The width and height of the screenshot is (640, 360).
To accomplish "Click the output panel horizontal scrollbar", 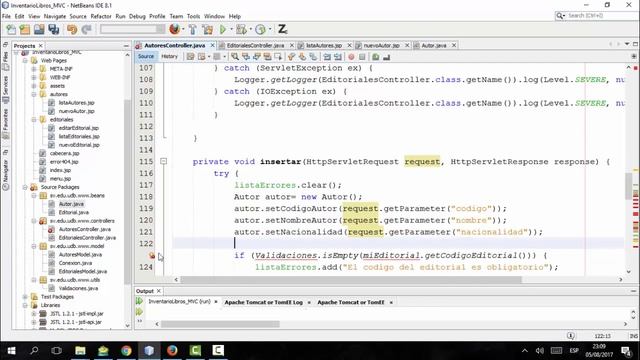I will coord(220,324).
